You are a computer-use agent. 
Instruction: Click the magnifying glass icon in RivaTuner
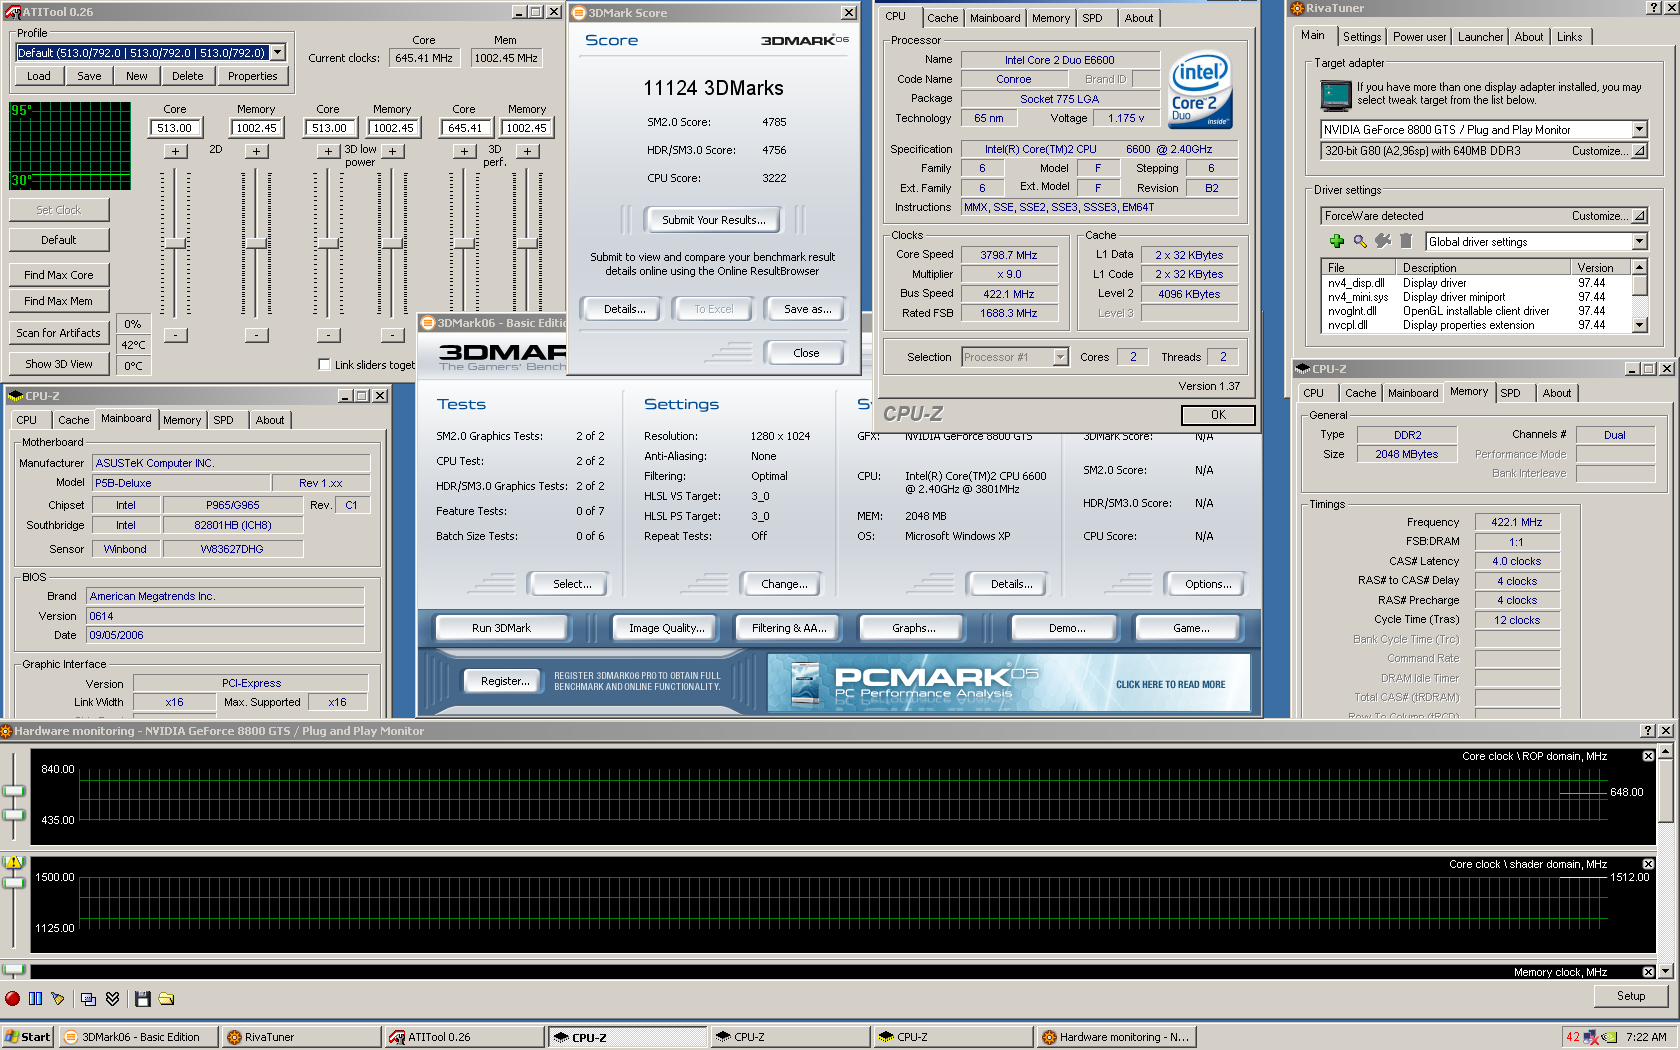[x=1360, y=241]
